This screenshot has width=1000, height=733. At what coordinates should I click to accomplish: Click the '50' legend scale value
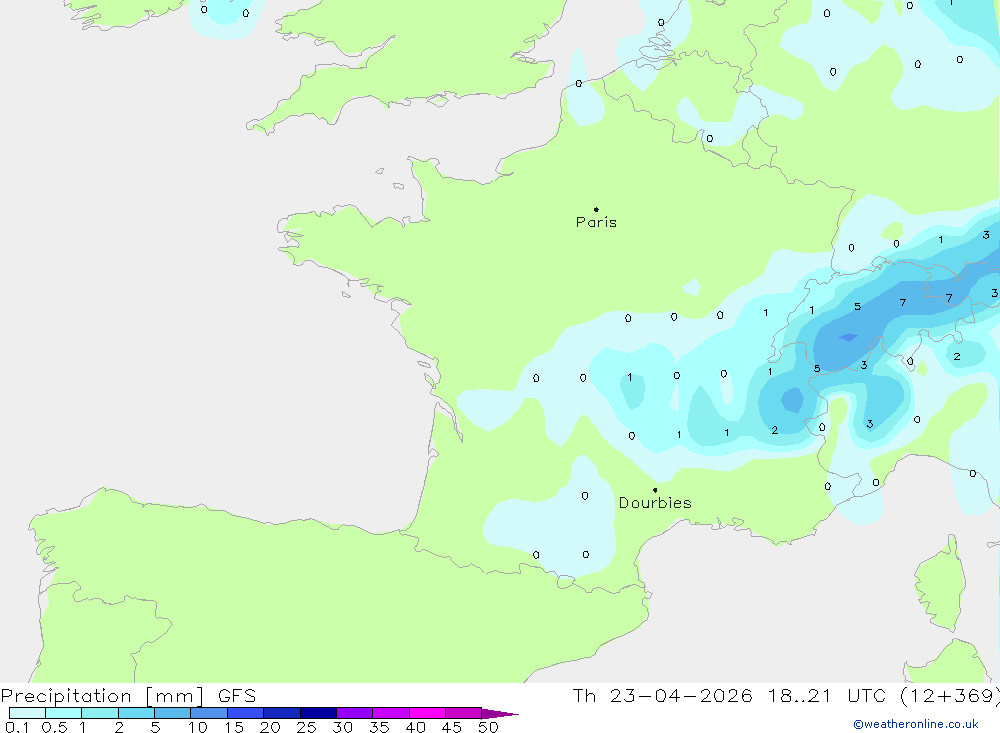click(488, 727)
